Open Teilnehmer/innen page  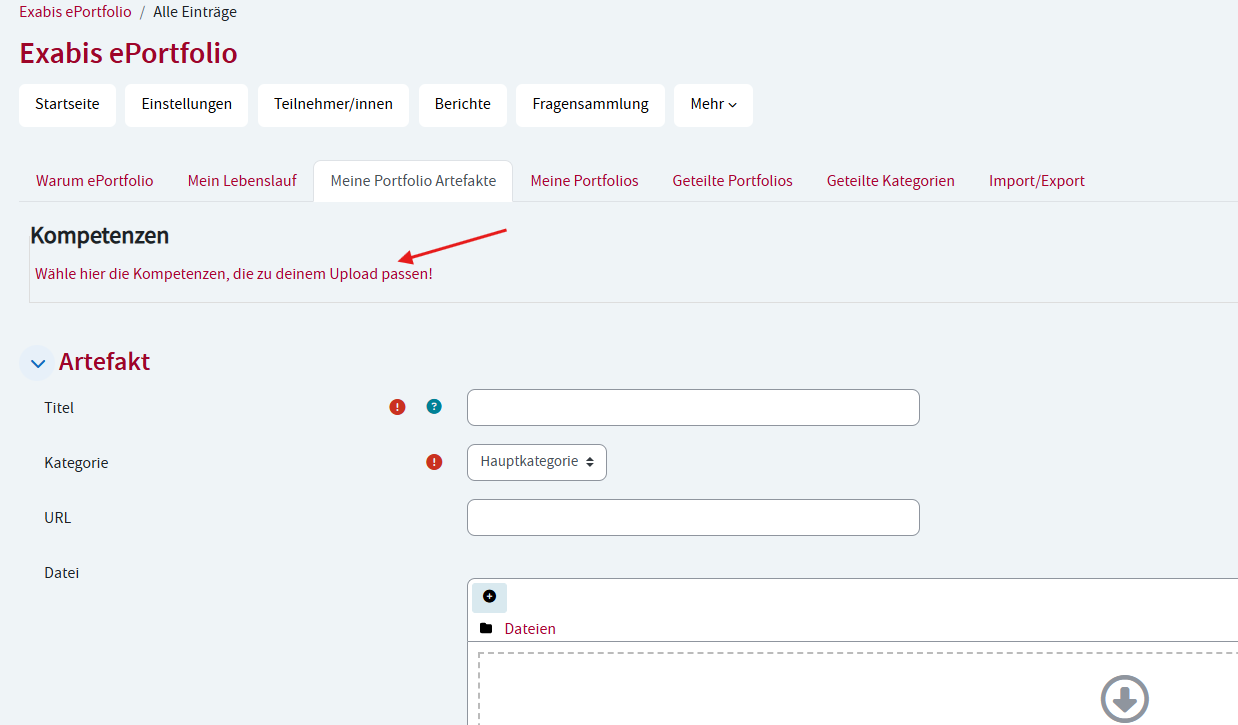333,105
